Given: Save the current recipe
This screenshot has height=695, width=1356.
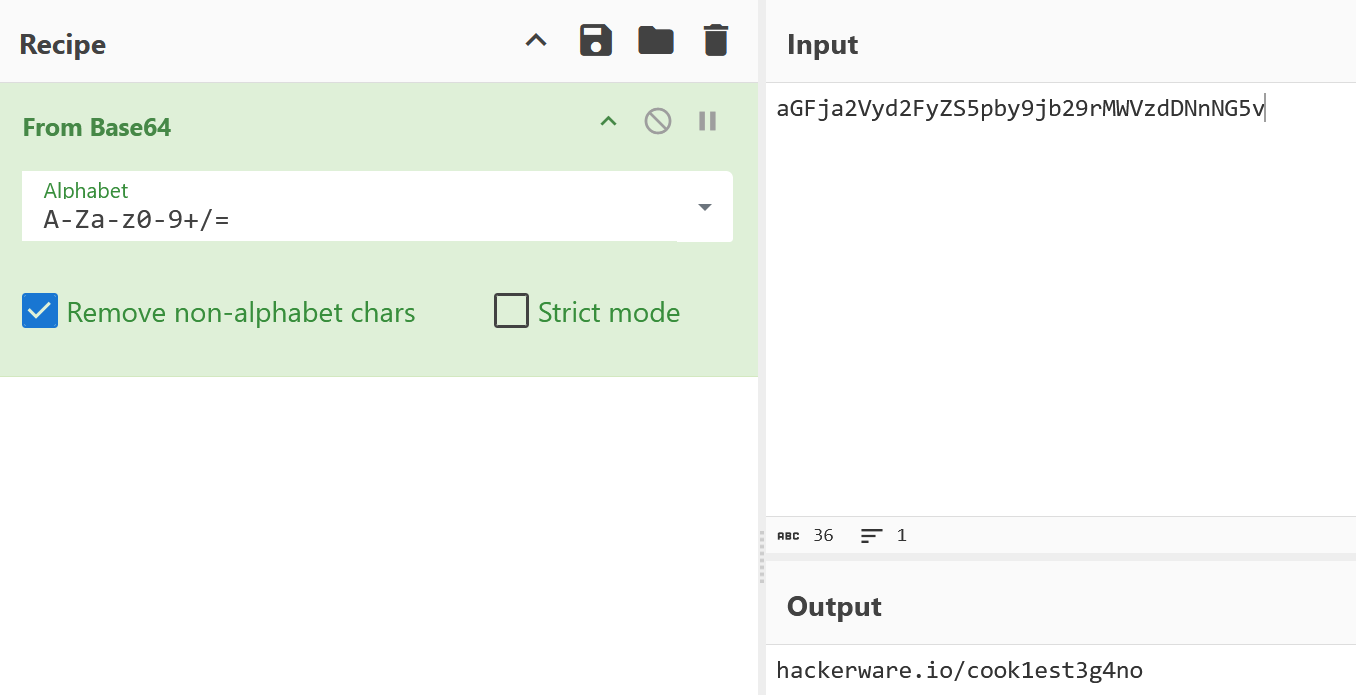Looking at the screenshot, I should 596,41.
